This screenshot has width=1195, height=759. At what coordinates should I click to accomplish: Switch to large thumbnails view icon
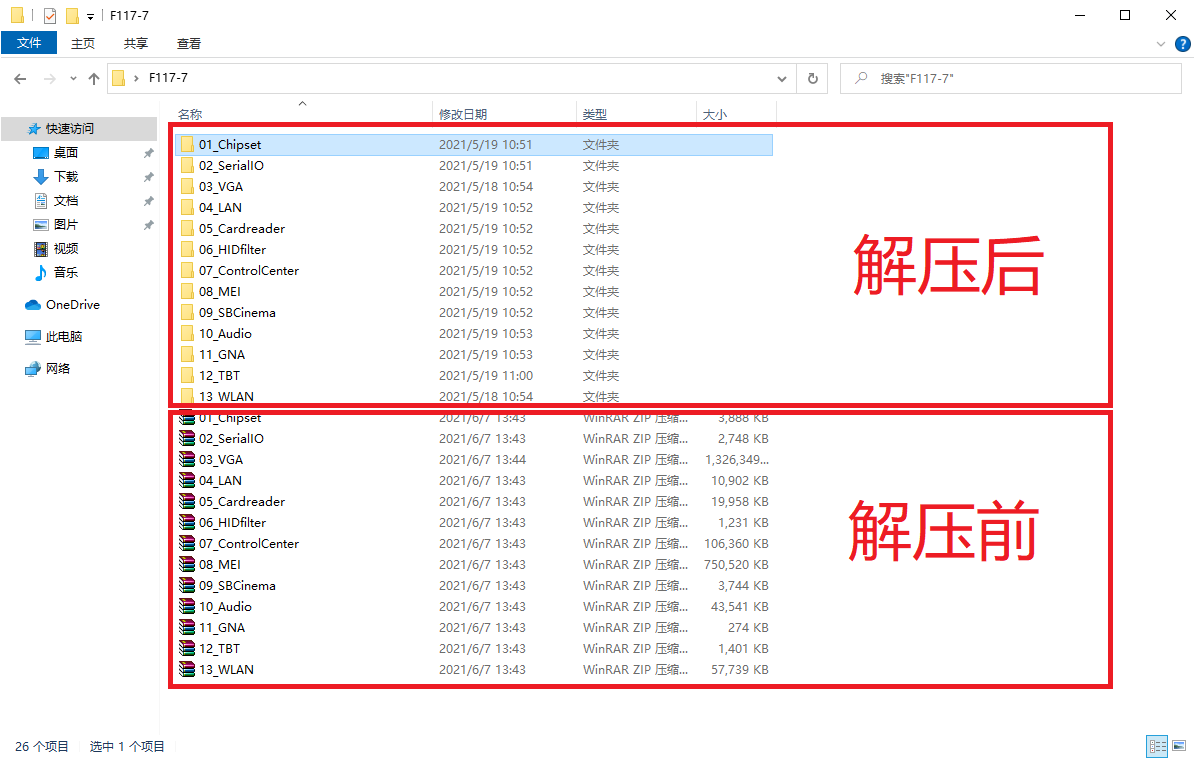tap(1179, 746)
